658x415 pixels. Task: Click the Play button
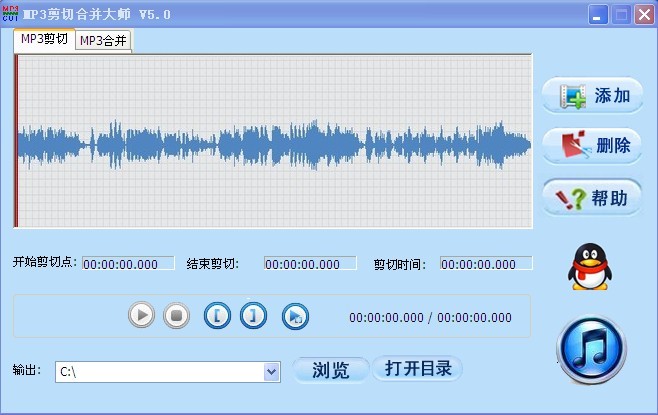pyautogui.click(x=141, y=315)
